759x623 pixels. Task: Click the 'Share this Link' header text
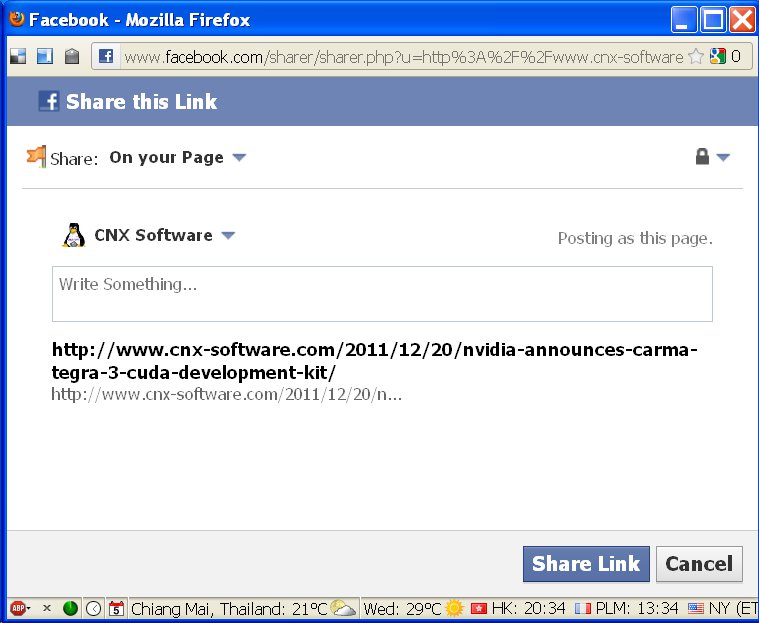click(141, 102)
